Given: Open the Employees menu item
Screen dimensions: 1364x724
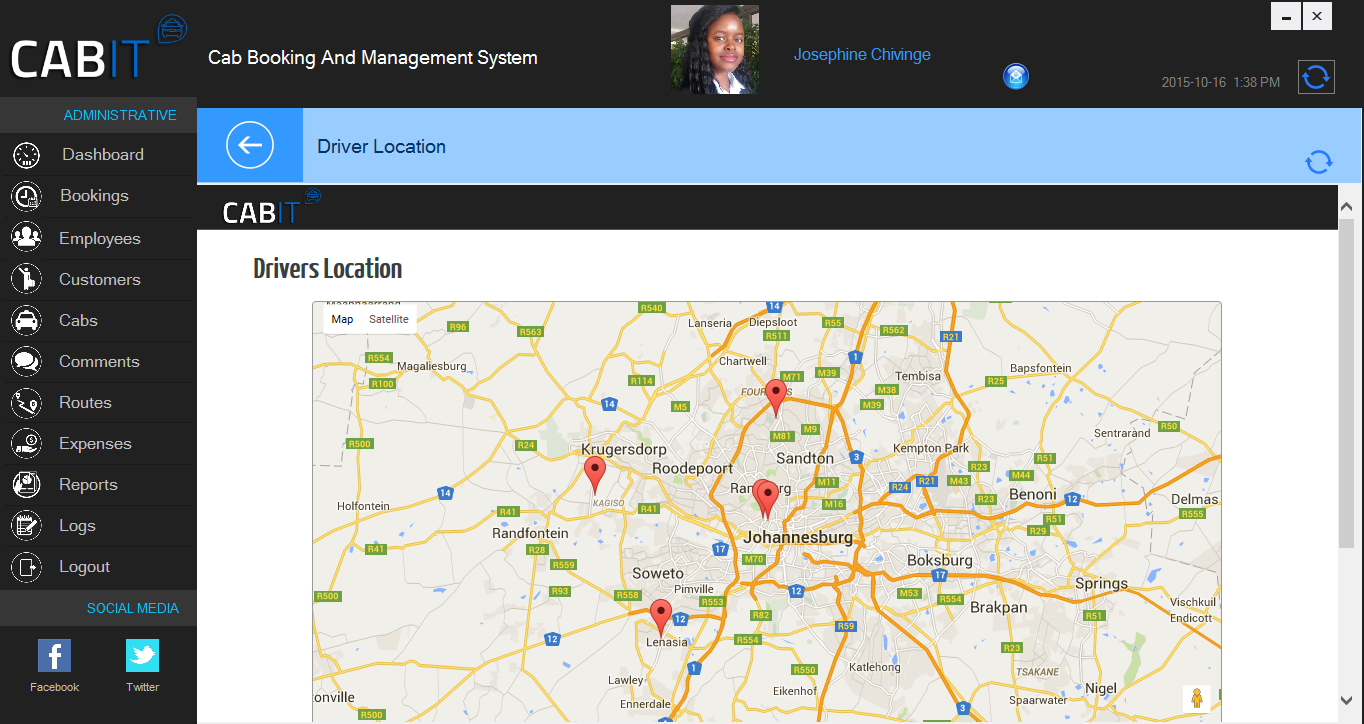Looking at the screenshot, I should [98, 238].
